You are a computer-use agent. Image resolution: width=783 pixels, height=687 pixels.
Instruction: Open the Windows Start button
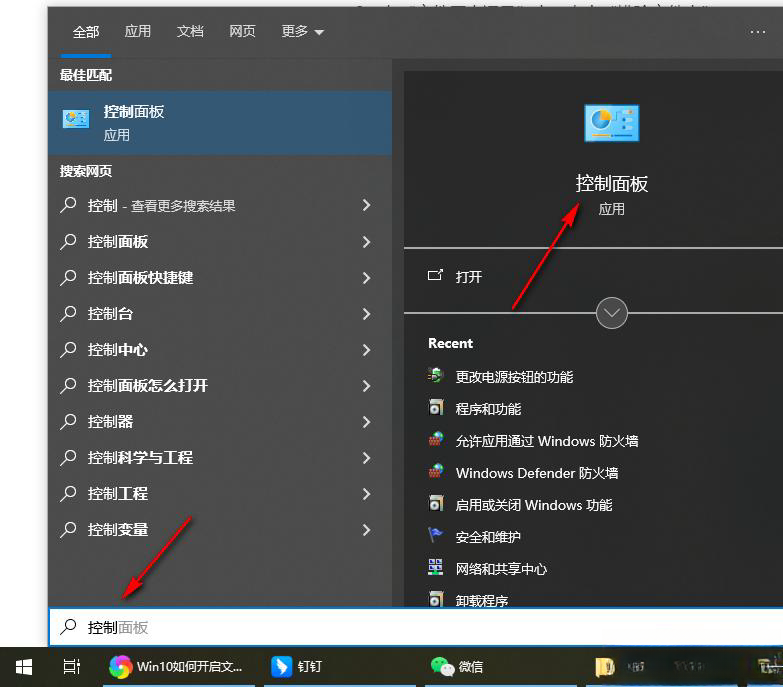pyautogui.click(x=23, y=667)
